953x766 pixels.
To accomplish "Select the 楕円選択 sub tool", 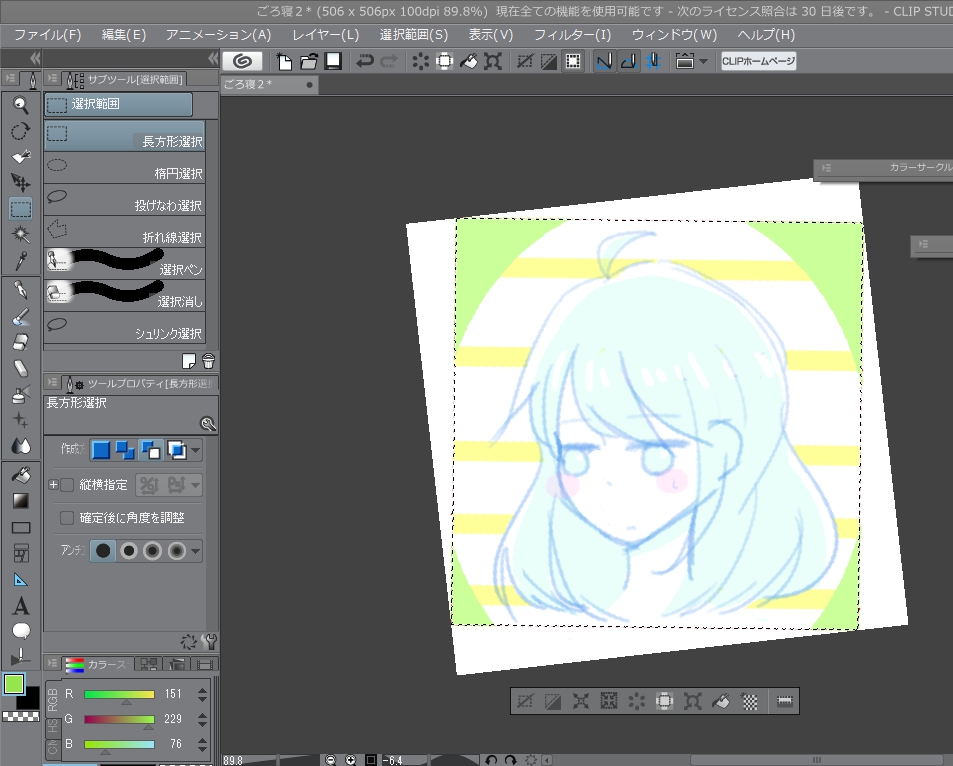I will (x=125, y=168).
